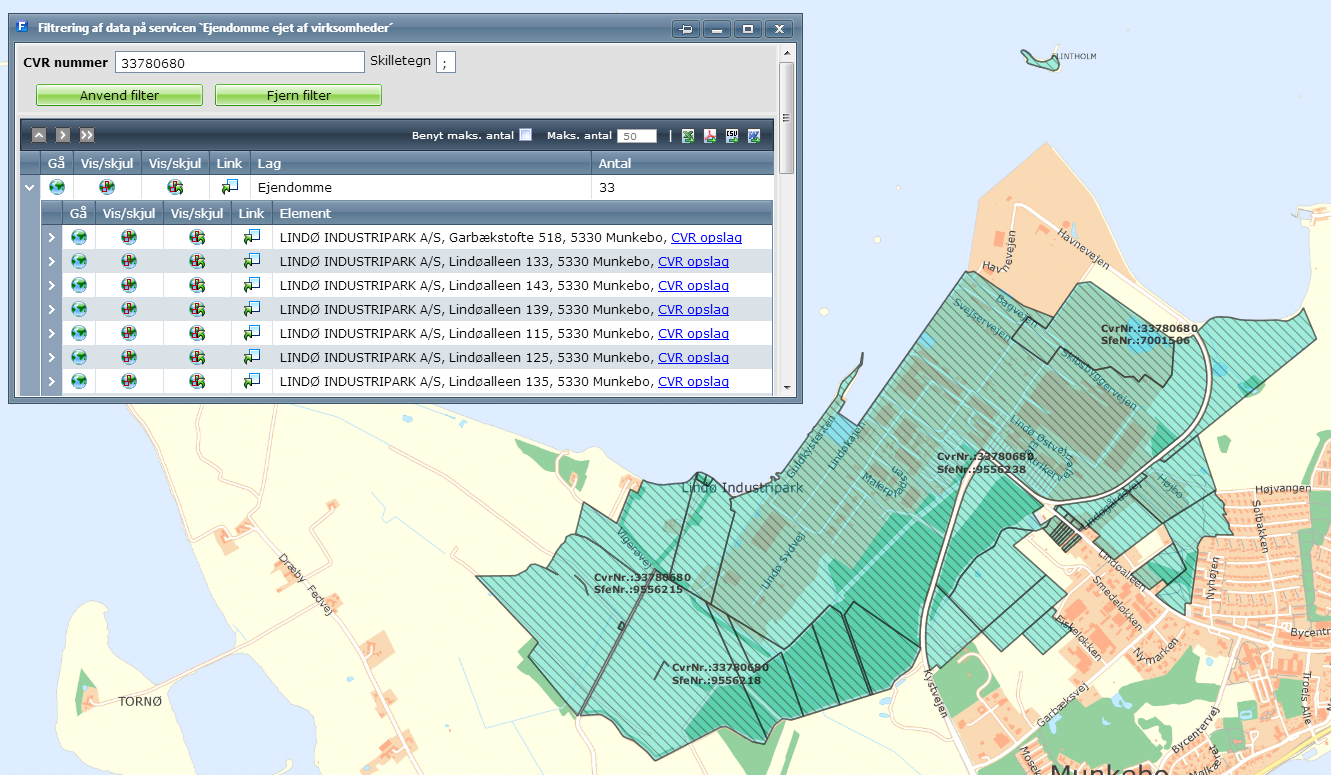Collapse the Ejendomme layer row
This screenshot has height=775, width=1331.
point(30,187)
